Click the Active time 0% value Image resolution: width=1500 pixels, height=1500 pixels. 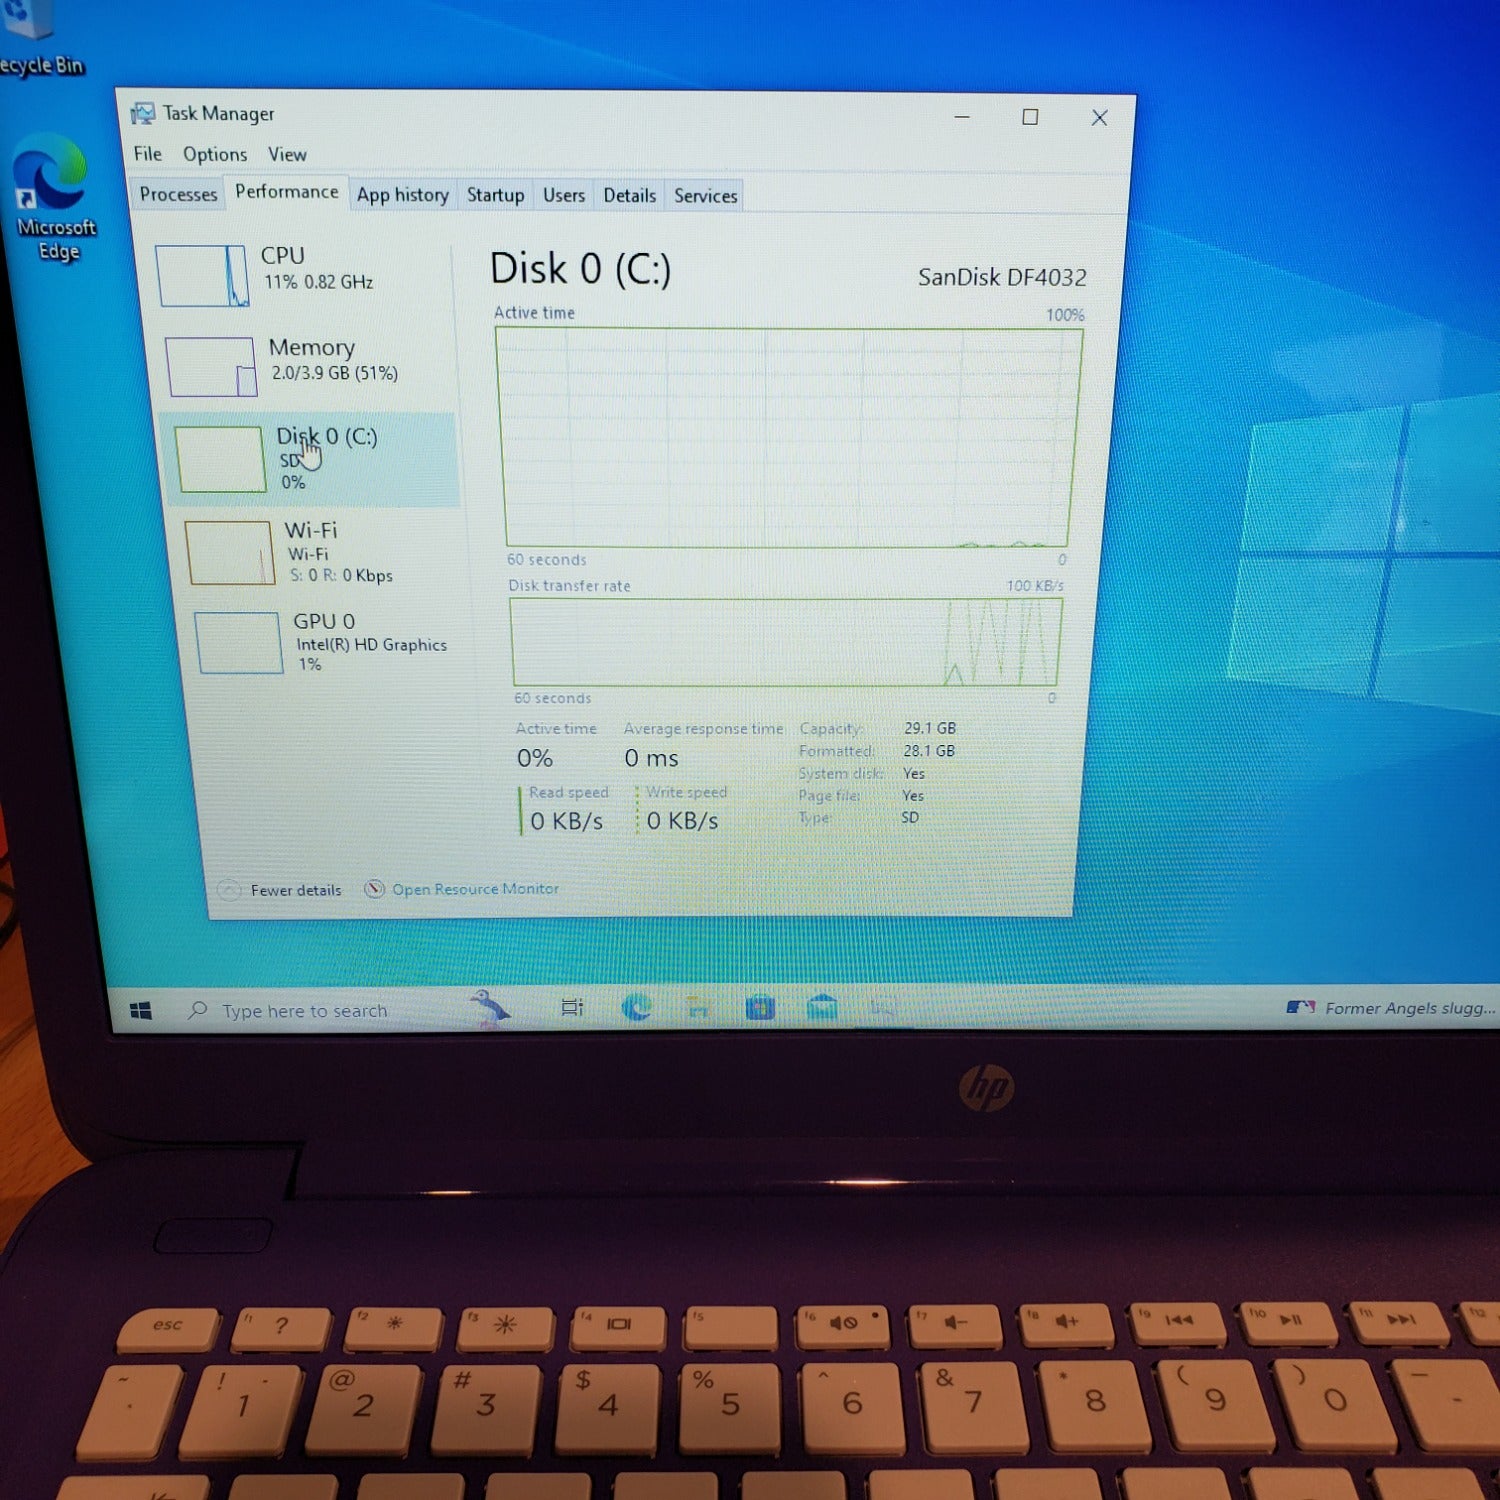point(534,758)
